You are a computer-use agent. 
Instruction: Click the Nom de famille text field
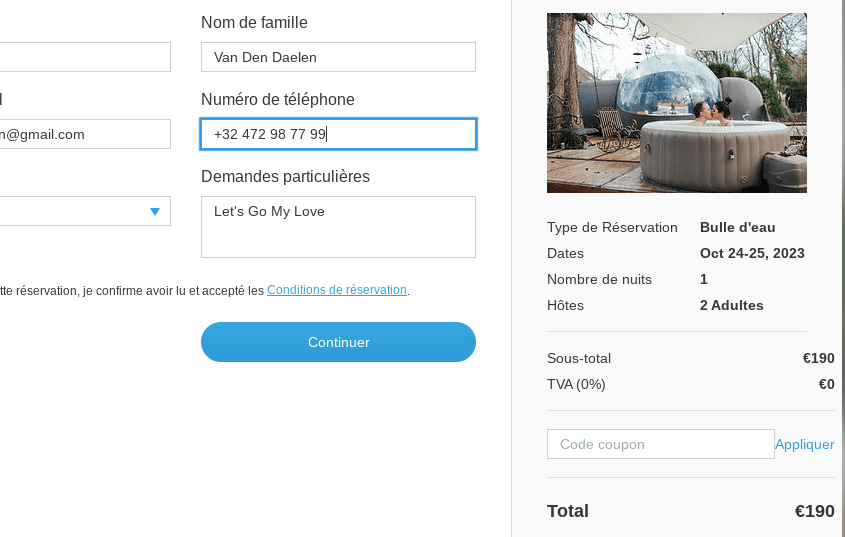click(x=338, y=57)
